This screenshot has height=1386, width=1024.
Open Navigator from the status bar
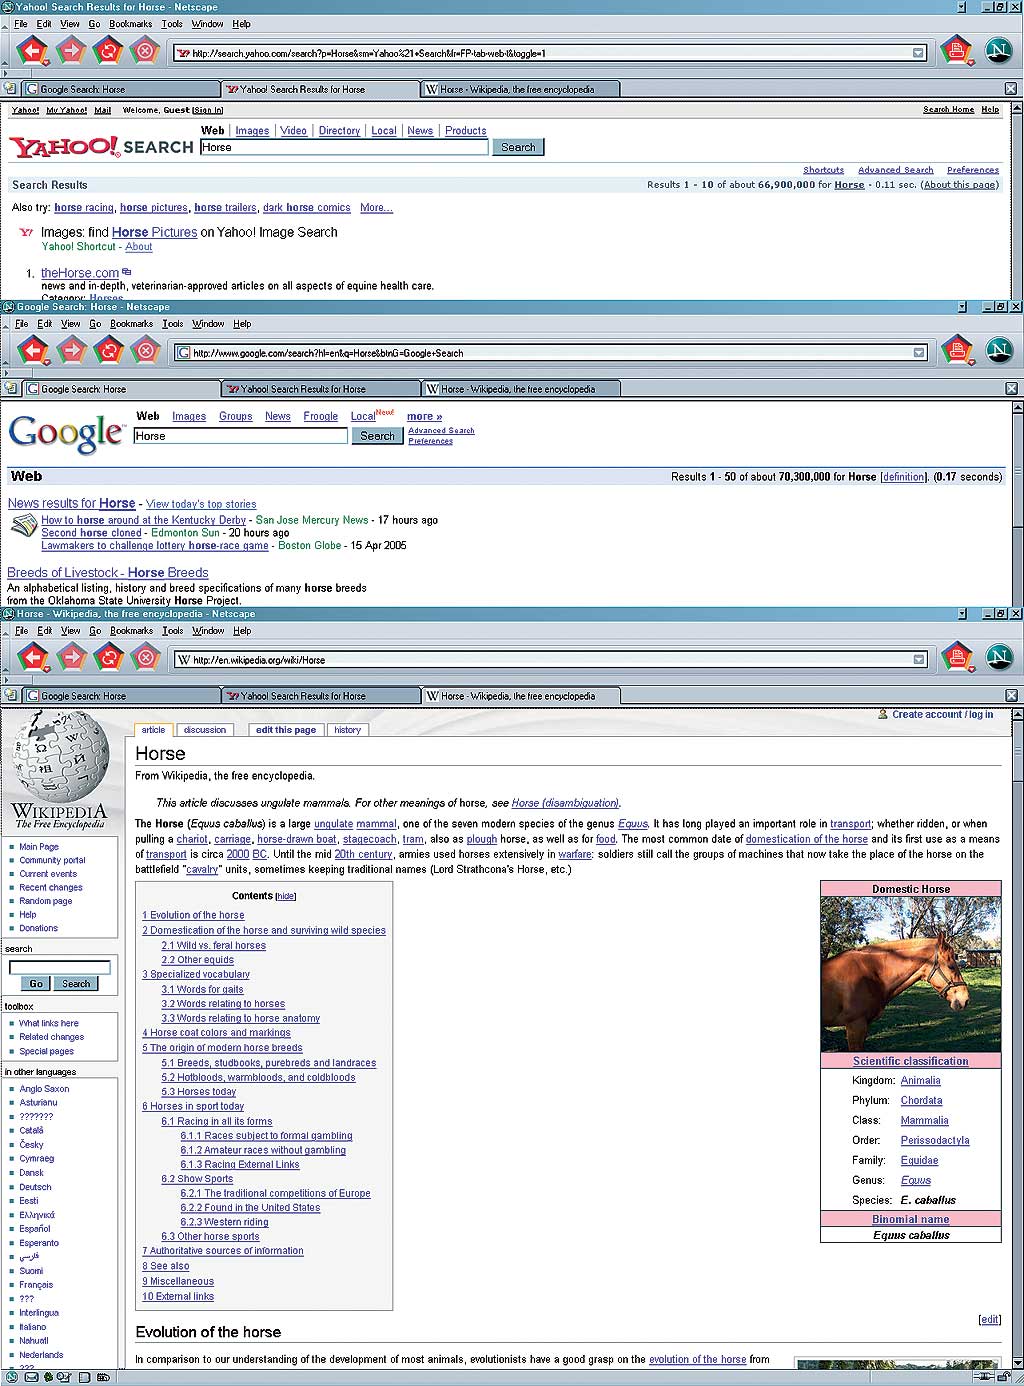coord(11,1377)
